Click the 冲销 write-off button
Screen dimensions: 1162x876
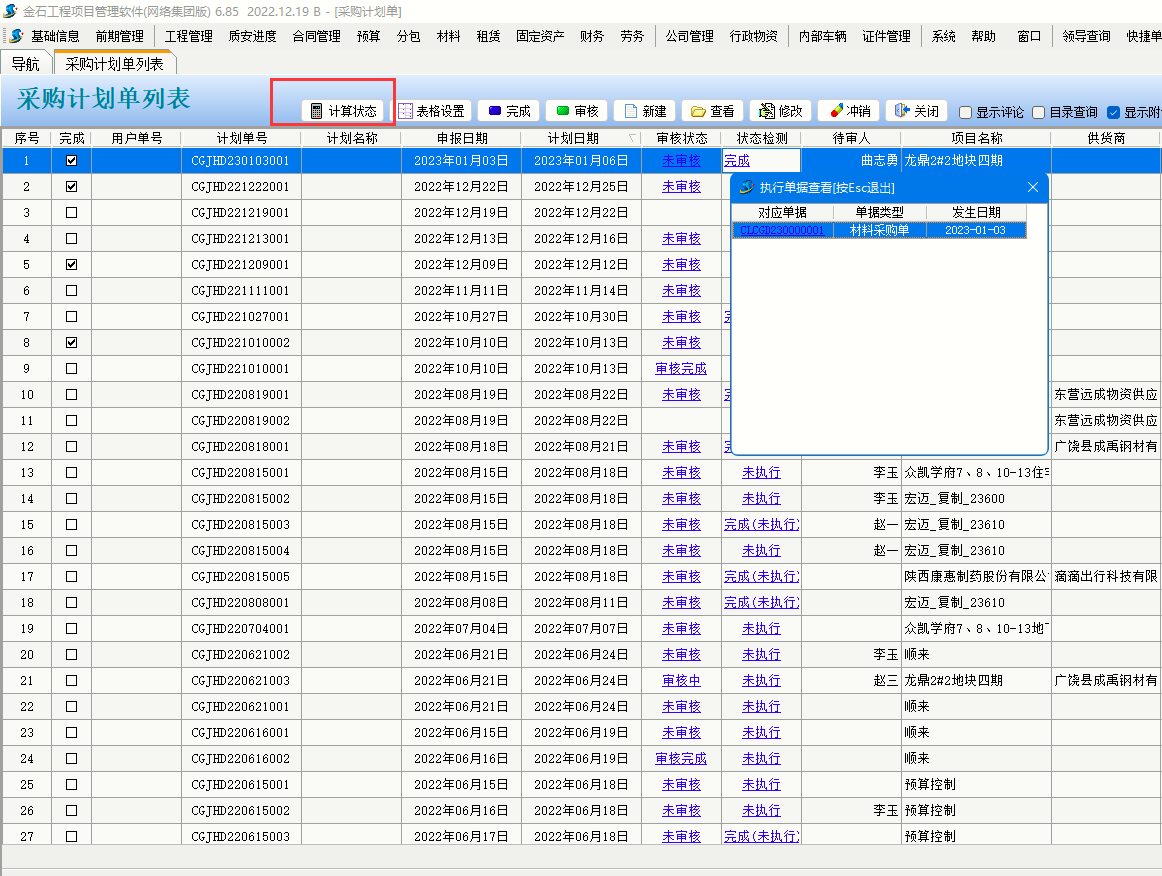(849, 111)
